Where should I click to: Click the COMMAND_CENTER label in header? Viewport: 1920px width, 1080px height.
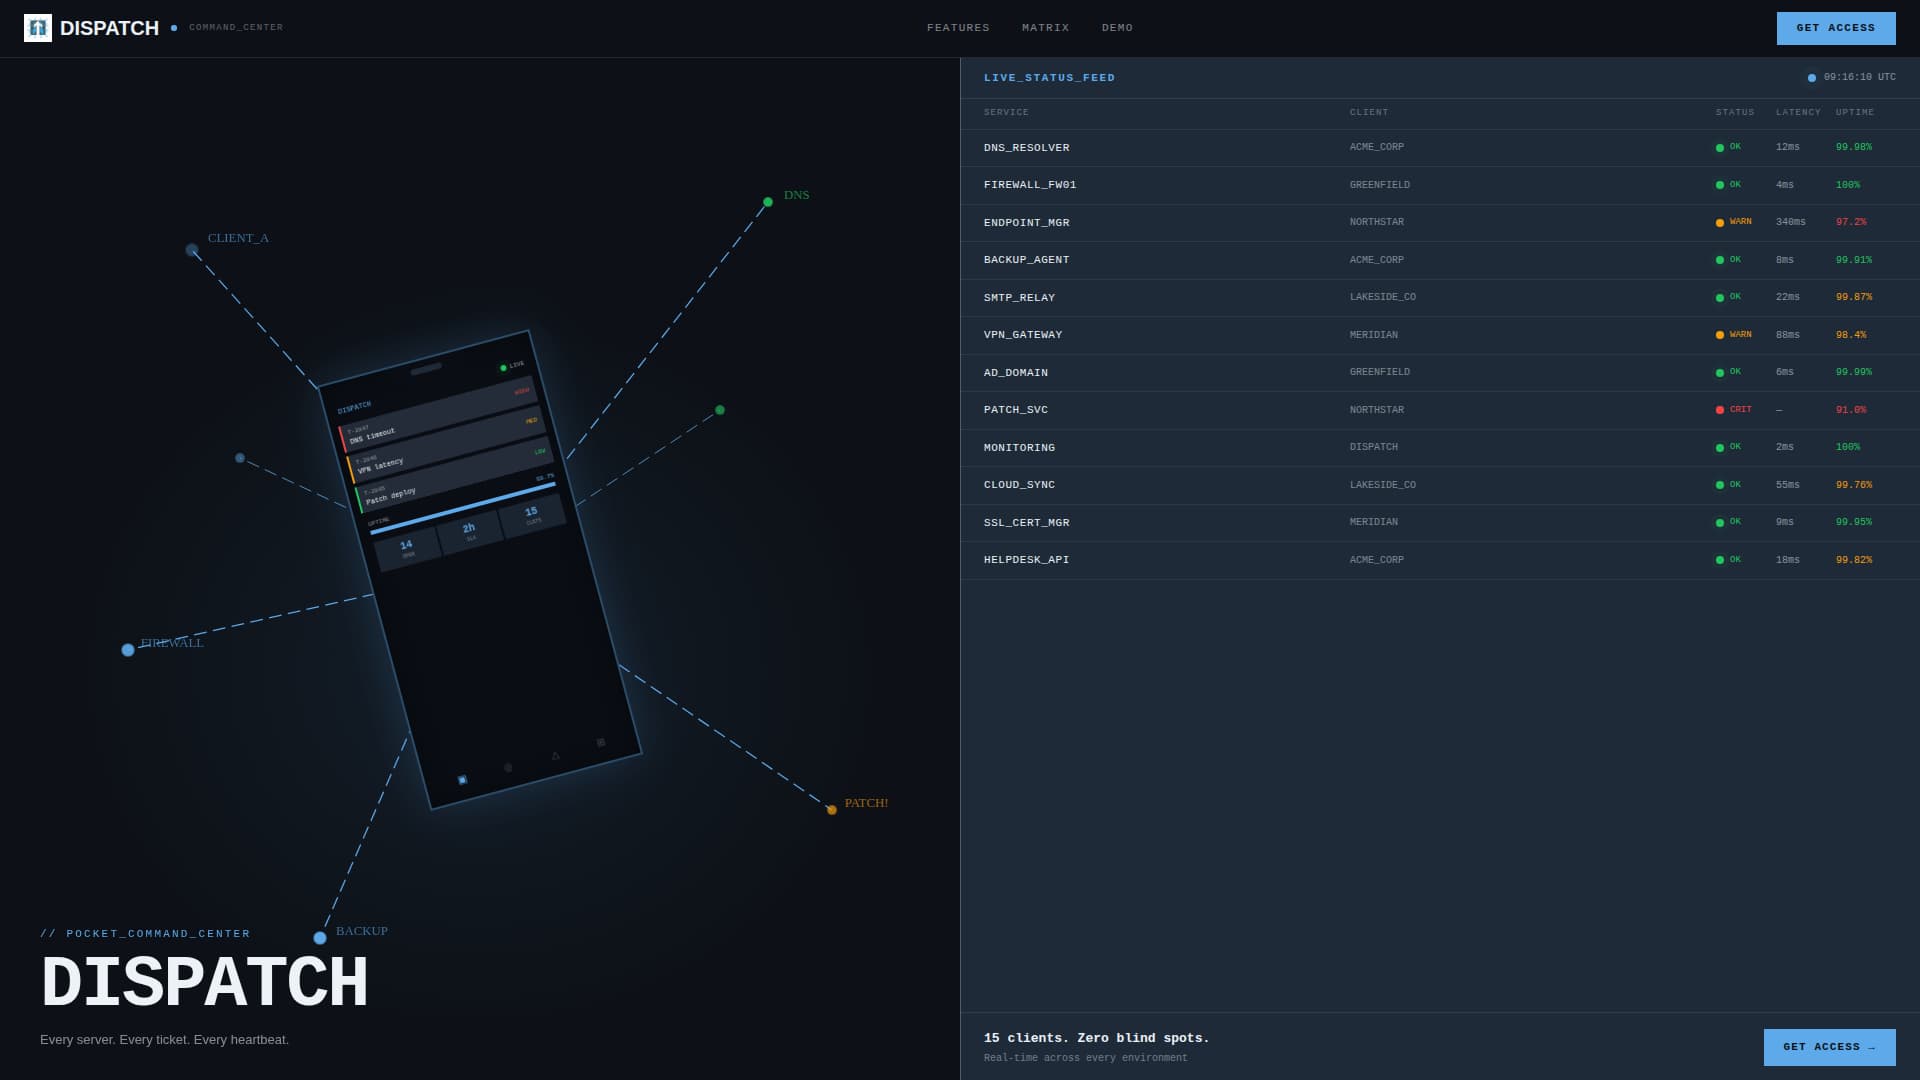[x=236, y=28]
